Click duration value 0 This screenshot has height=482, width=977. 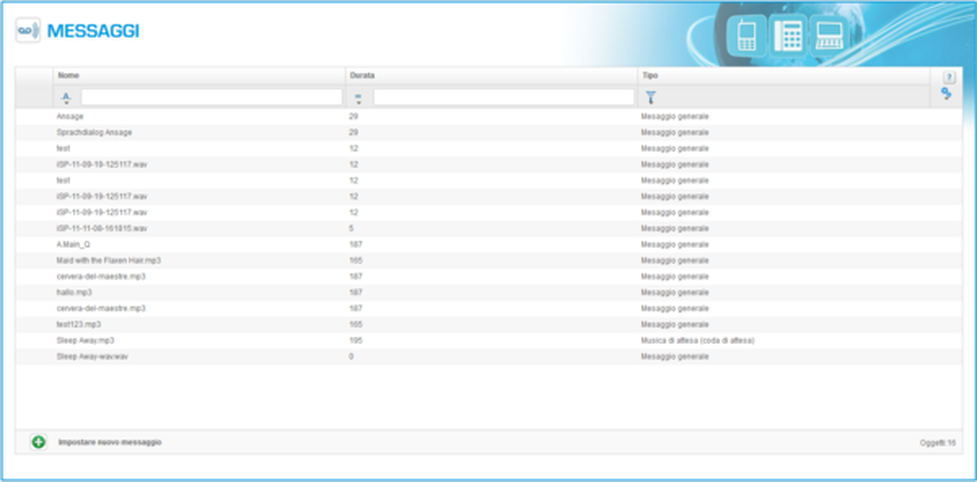351,356
